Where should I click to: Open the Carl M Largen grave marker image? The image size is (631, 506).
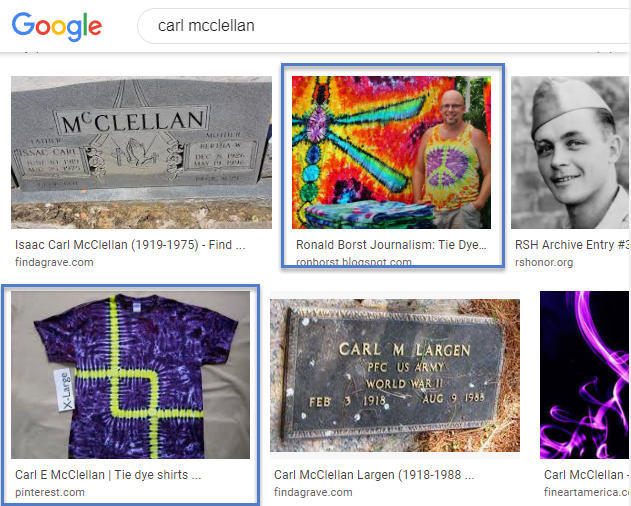point(395,375)
